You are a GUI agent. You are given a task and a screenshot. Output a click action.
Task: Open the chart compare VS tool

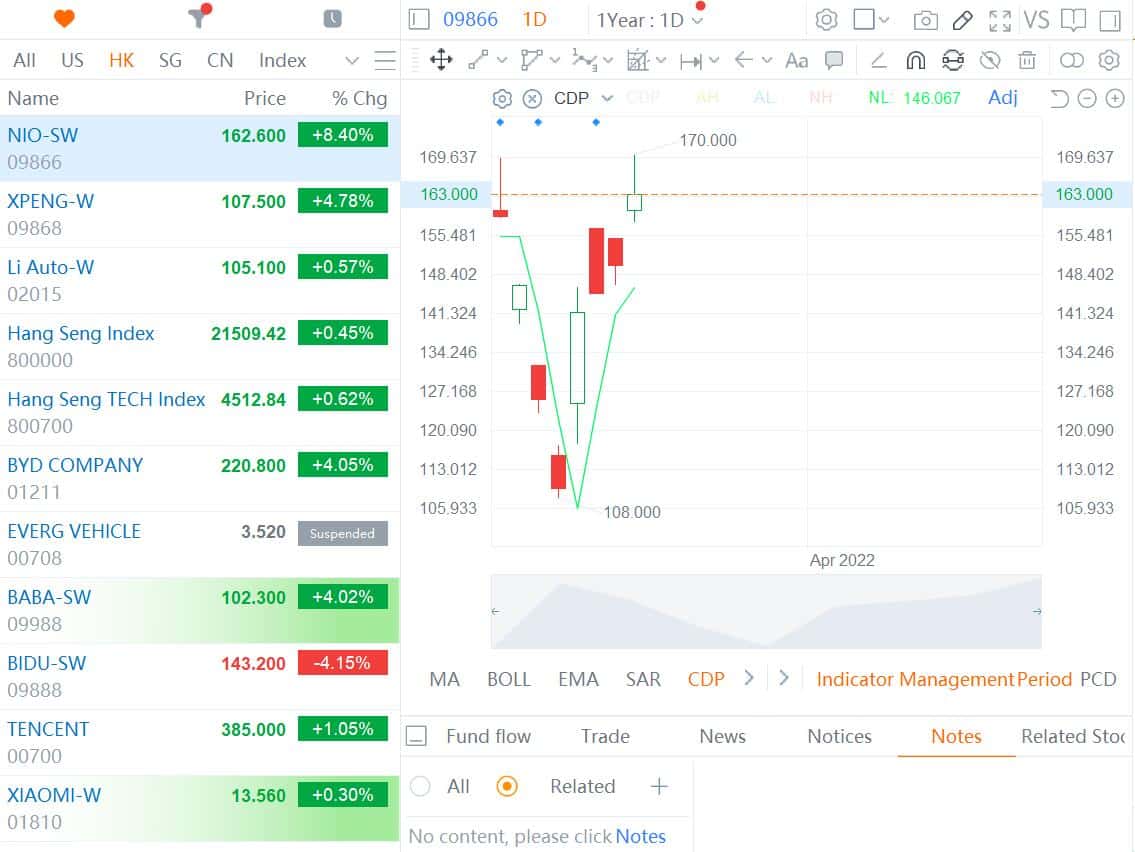[x=1037, y=19]
